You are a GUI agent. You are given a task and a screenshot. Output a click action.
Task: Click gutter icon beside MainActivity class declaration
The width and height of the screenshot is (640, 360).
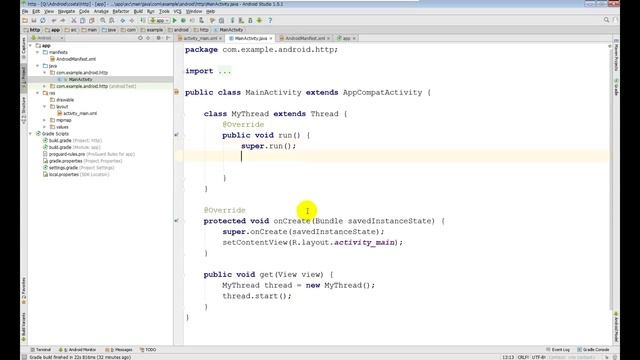[177, 92]
